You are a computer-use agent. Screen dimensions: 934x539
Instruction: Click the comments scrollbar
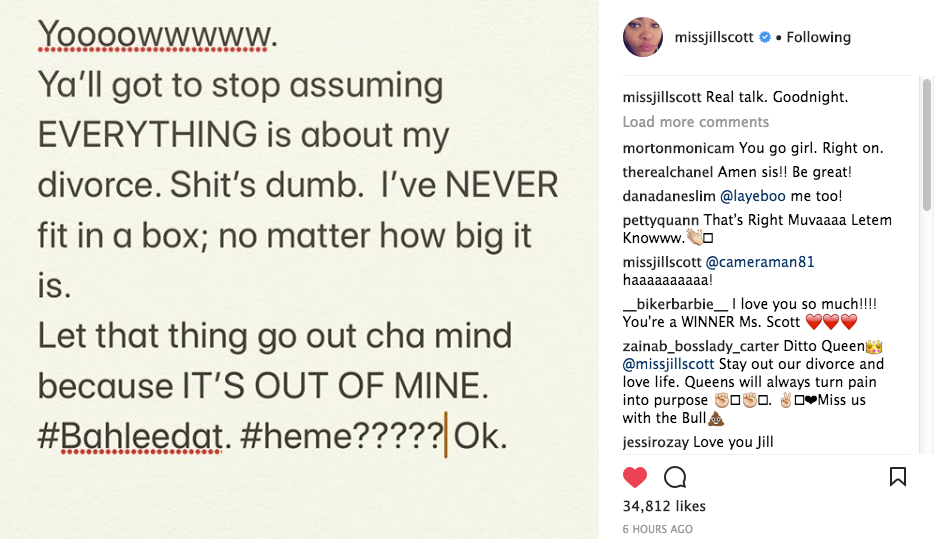click(926, 200)
